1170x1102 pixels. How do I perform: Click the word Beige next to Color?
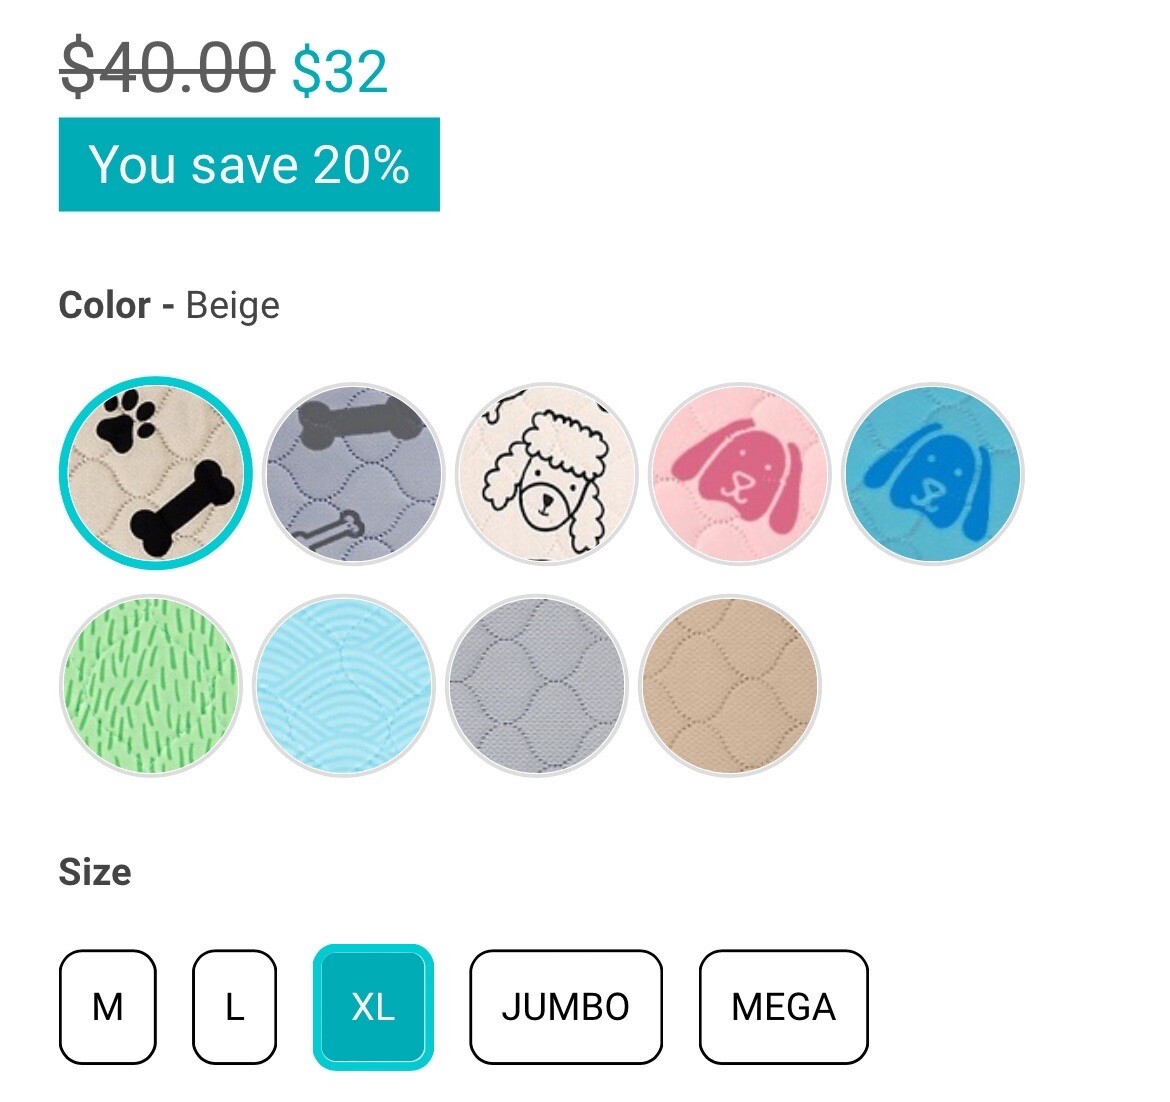point(233,306)
